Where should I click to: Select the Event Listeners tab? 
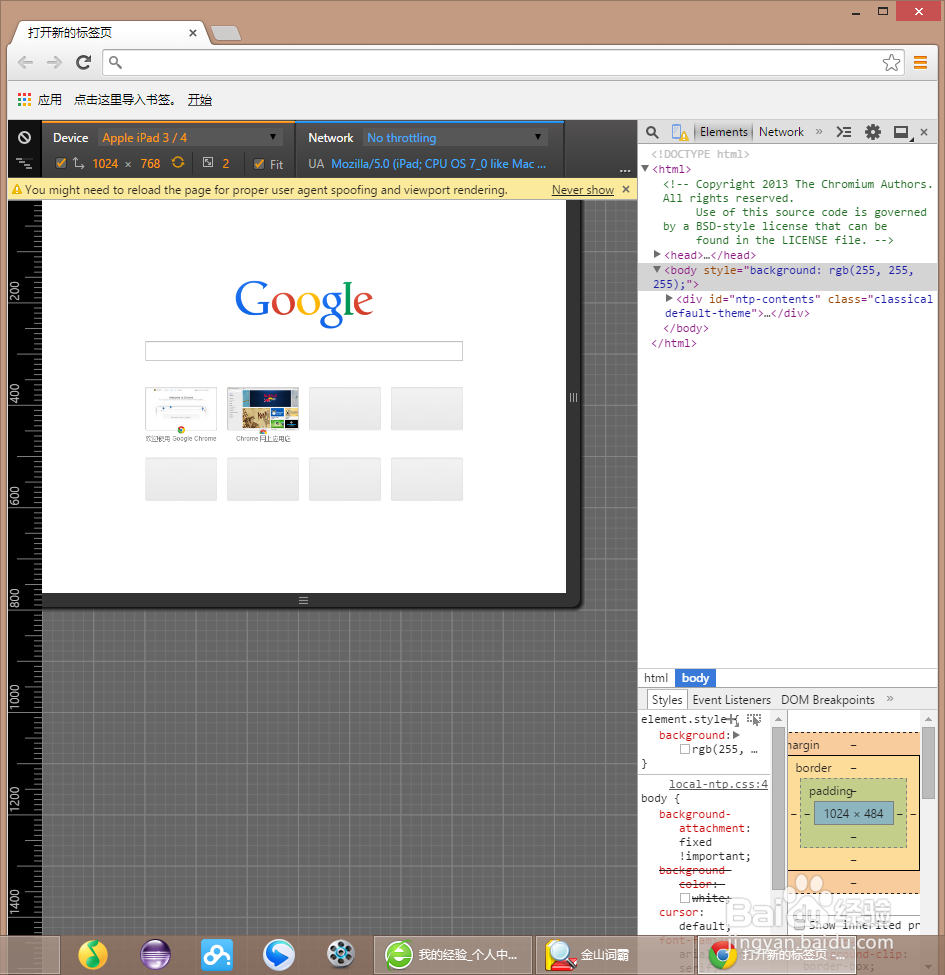pos(731,700)
